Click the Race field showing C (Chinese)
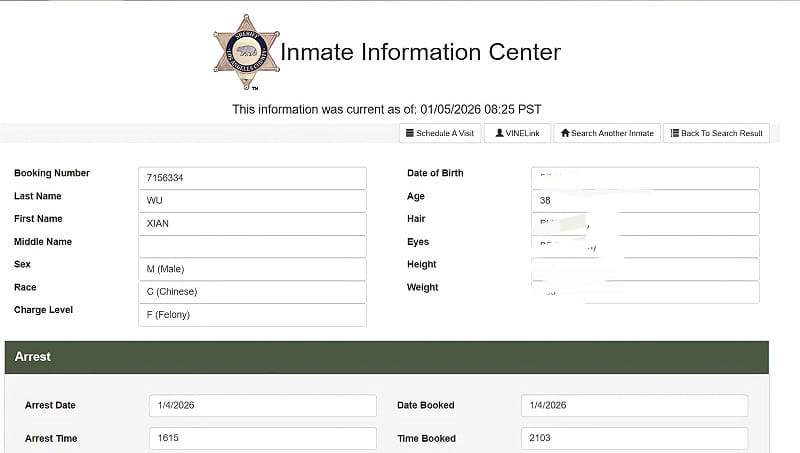 252,292
